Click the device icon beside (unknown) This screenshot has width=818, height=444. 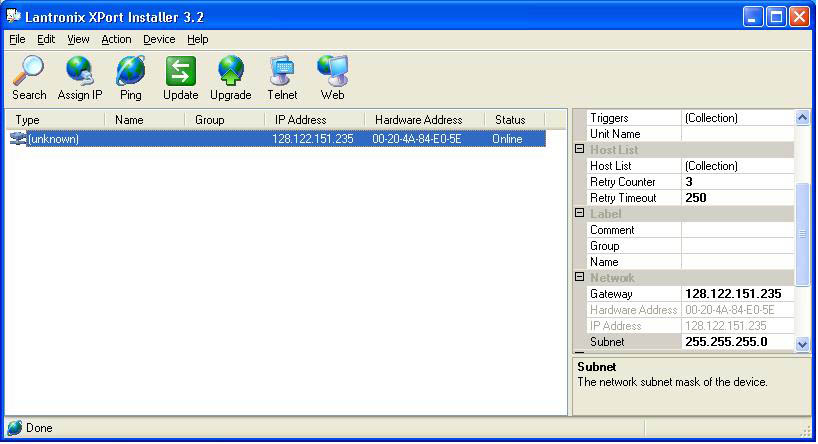[18, 139]
